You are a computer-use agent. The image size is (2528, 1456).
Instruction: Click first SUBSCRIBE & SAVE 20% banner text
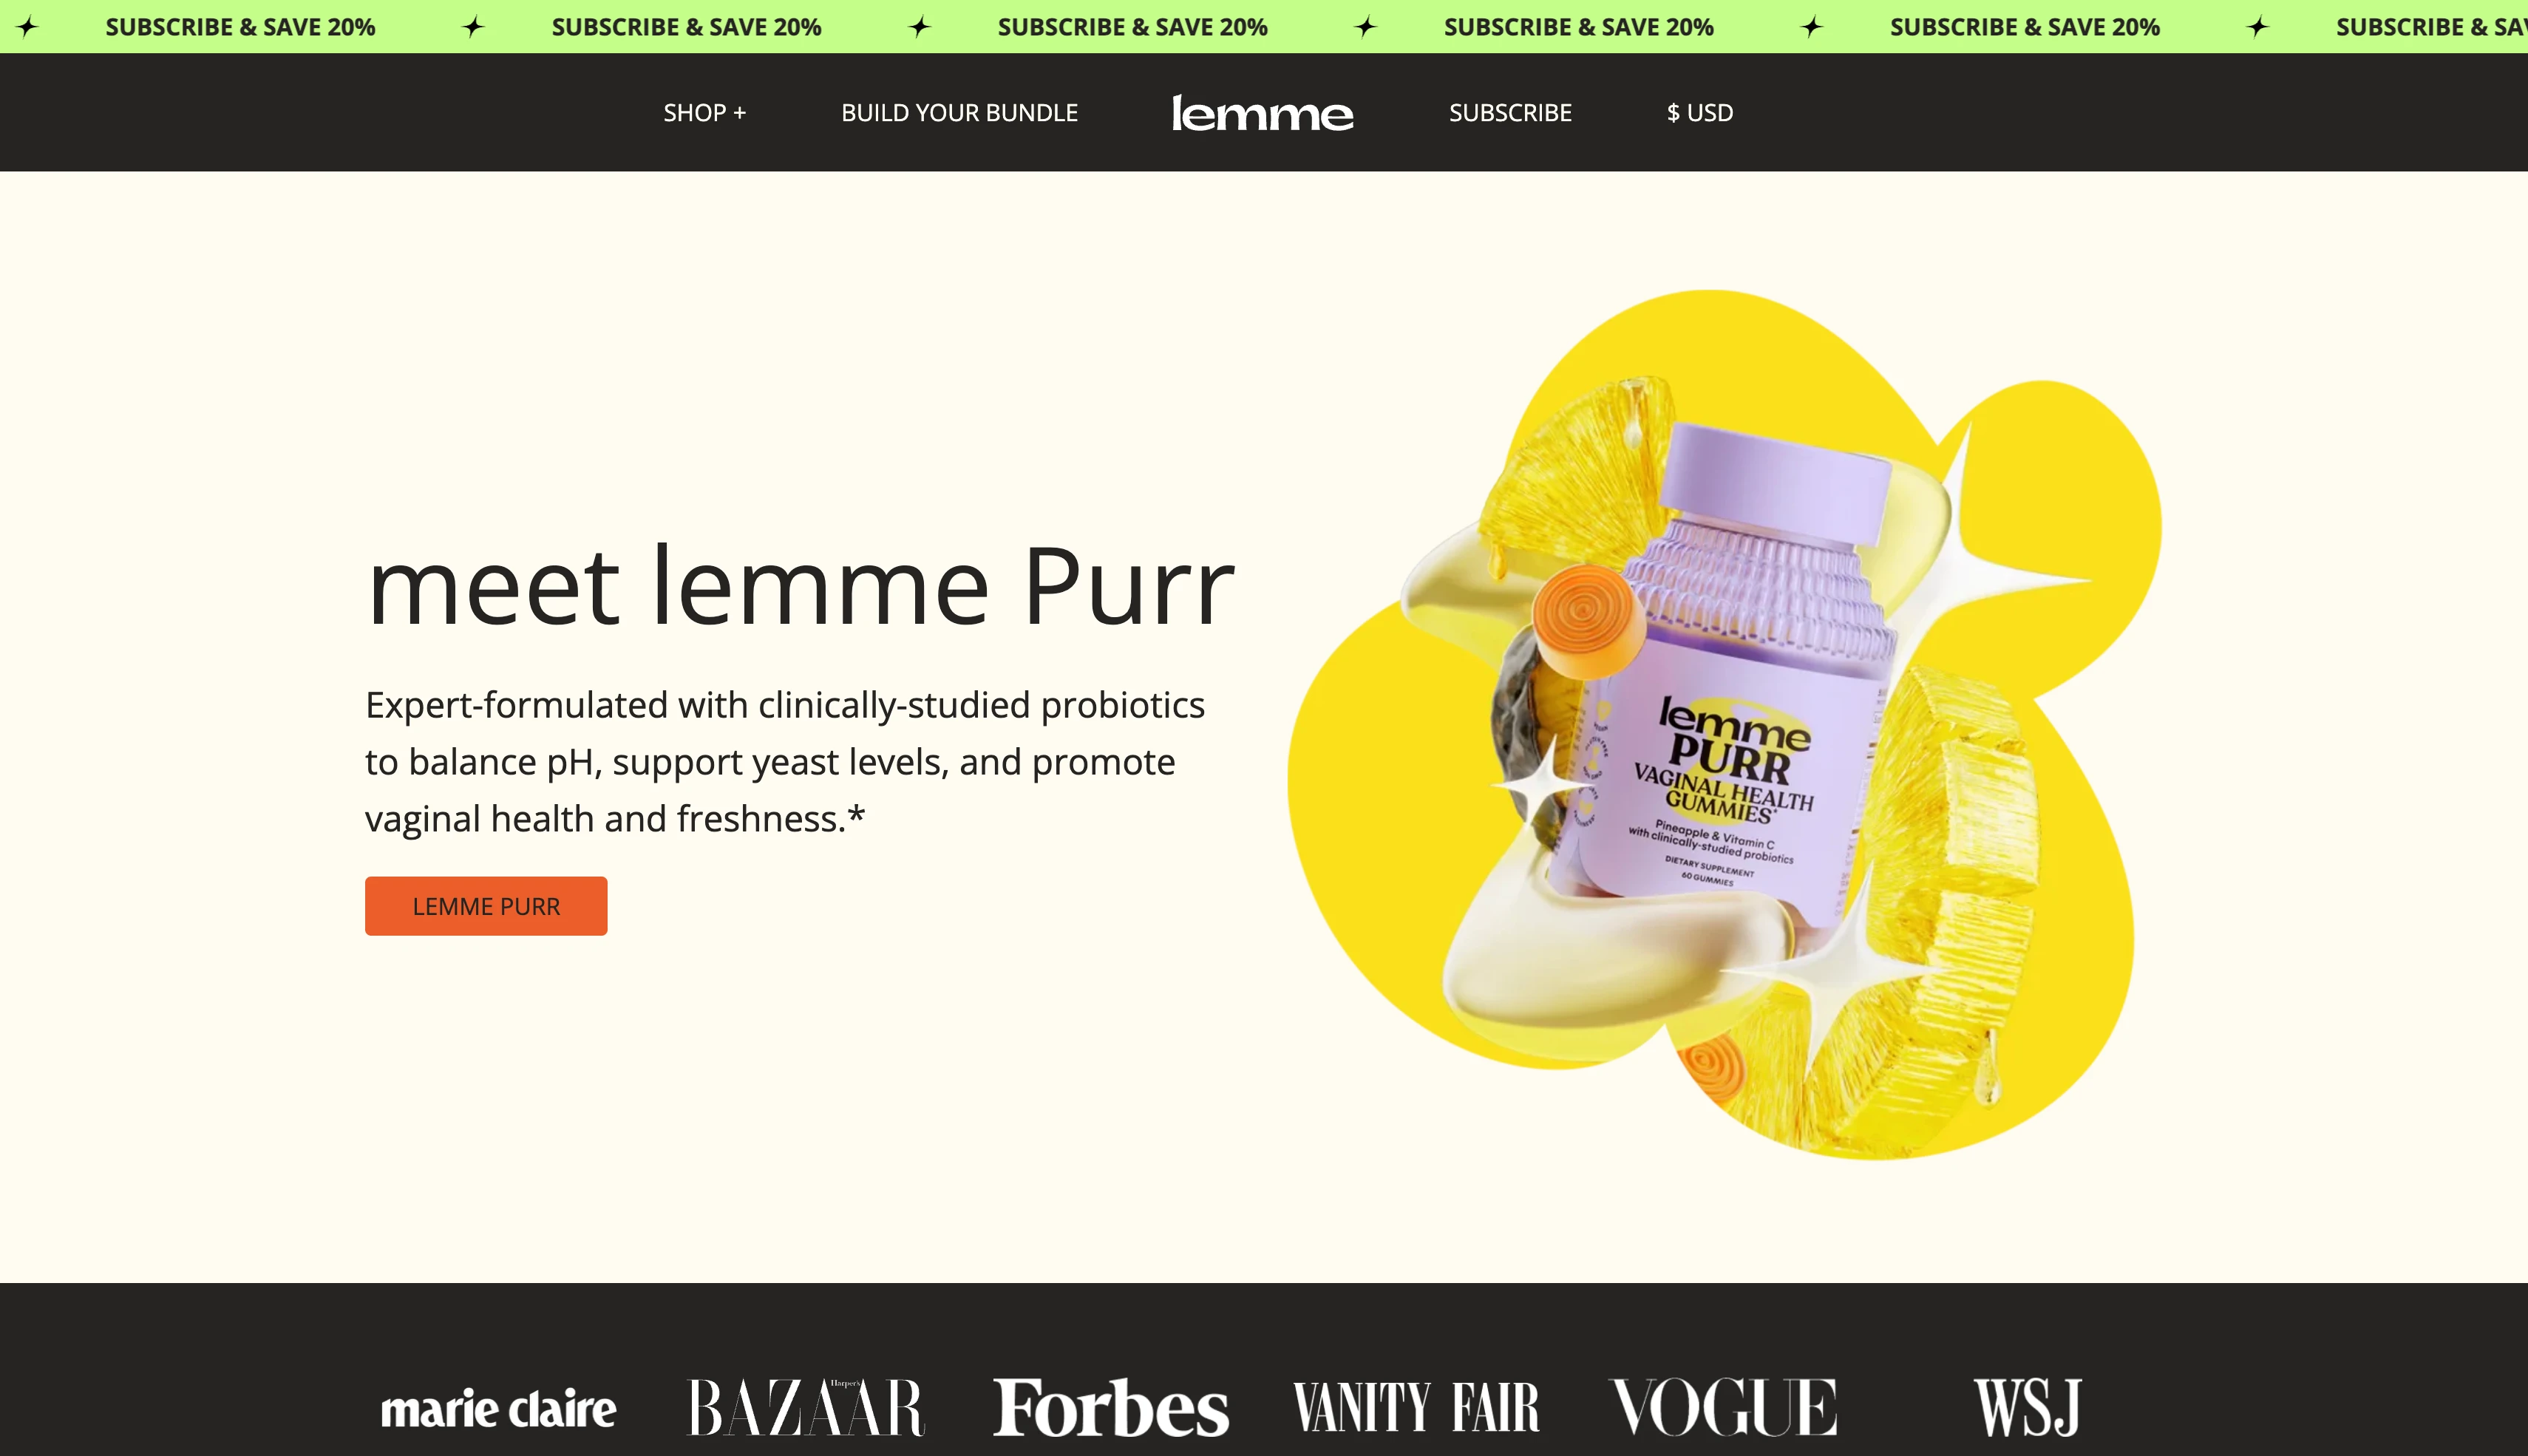click(x=240, y=27)
